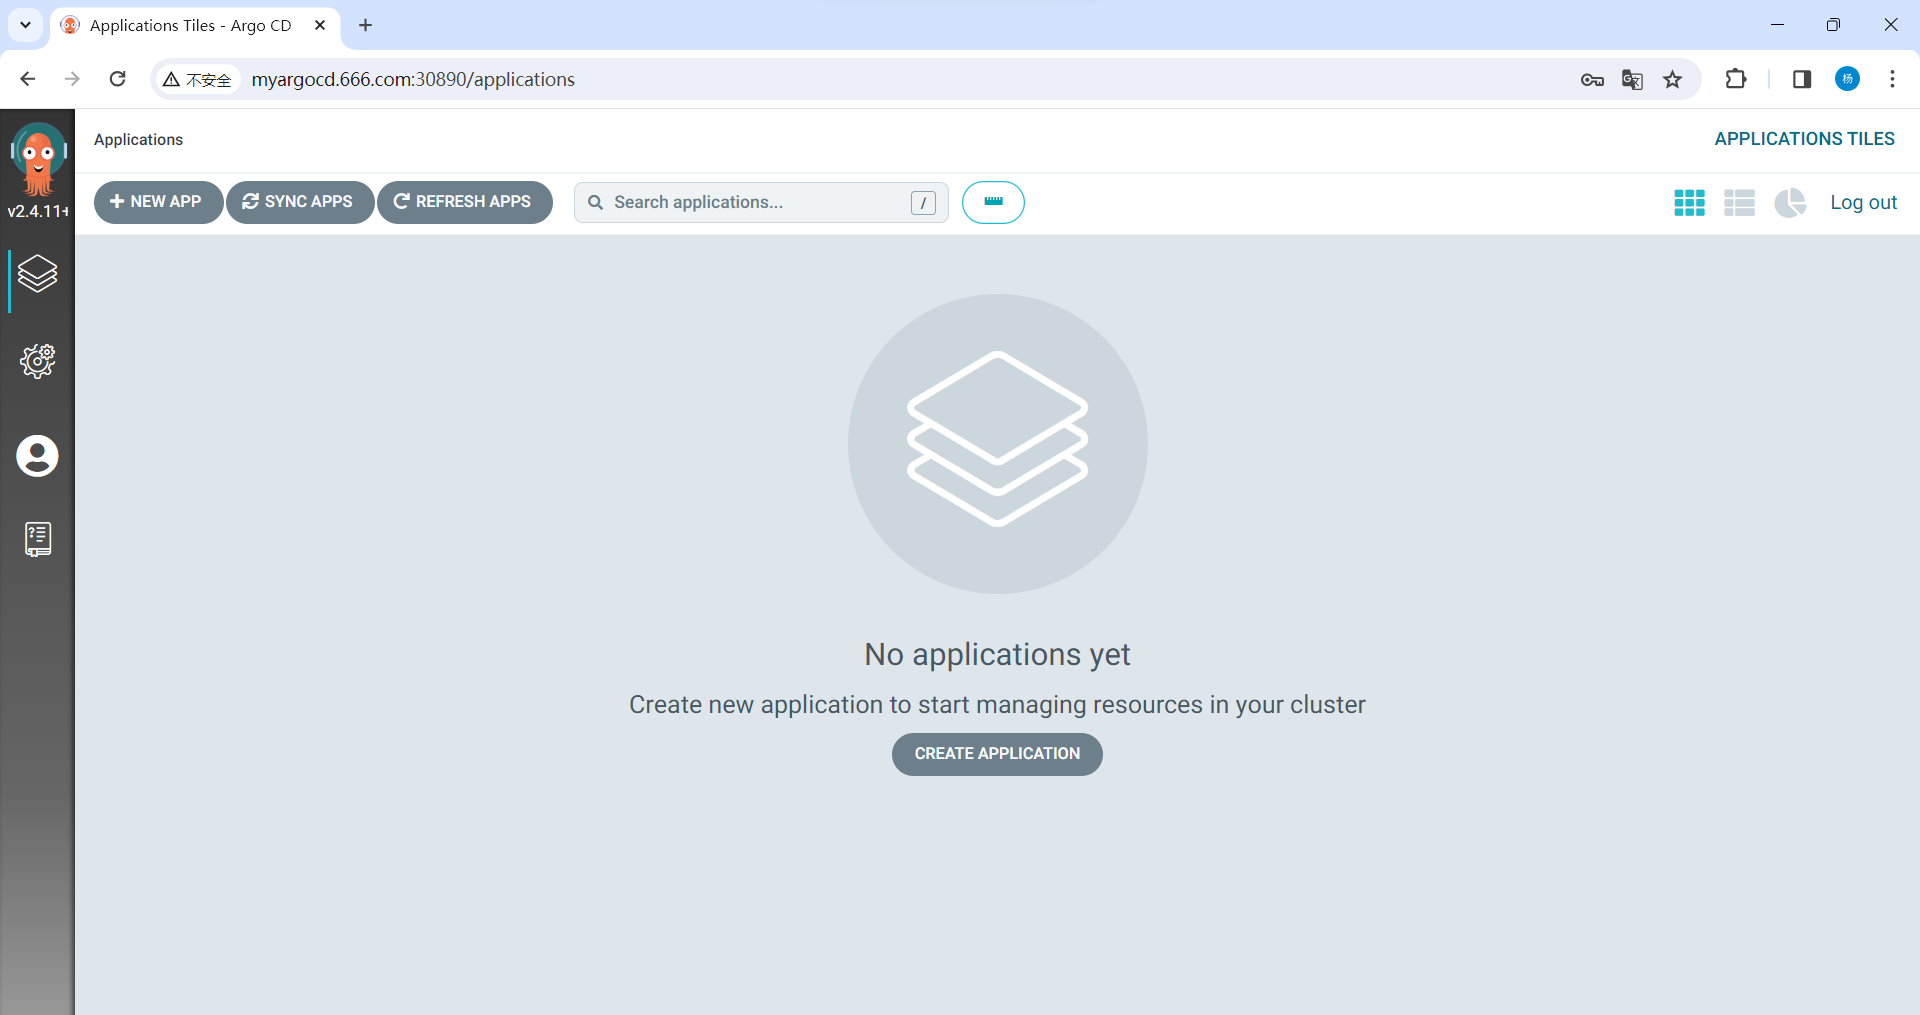Select the tiles grid view toggle
The width and height of the screenshot is (1920, 1015).
click(x=1688, y=202)
